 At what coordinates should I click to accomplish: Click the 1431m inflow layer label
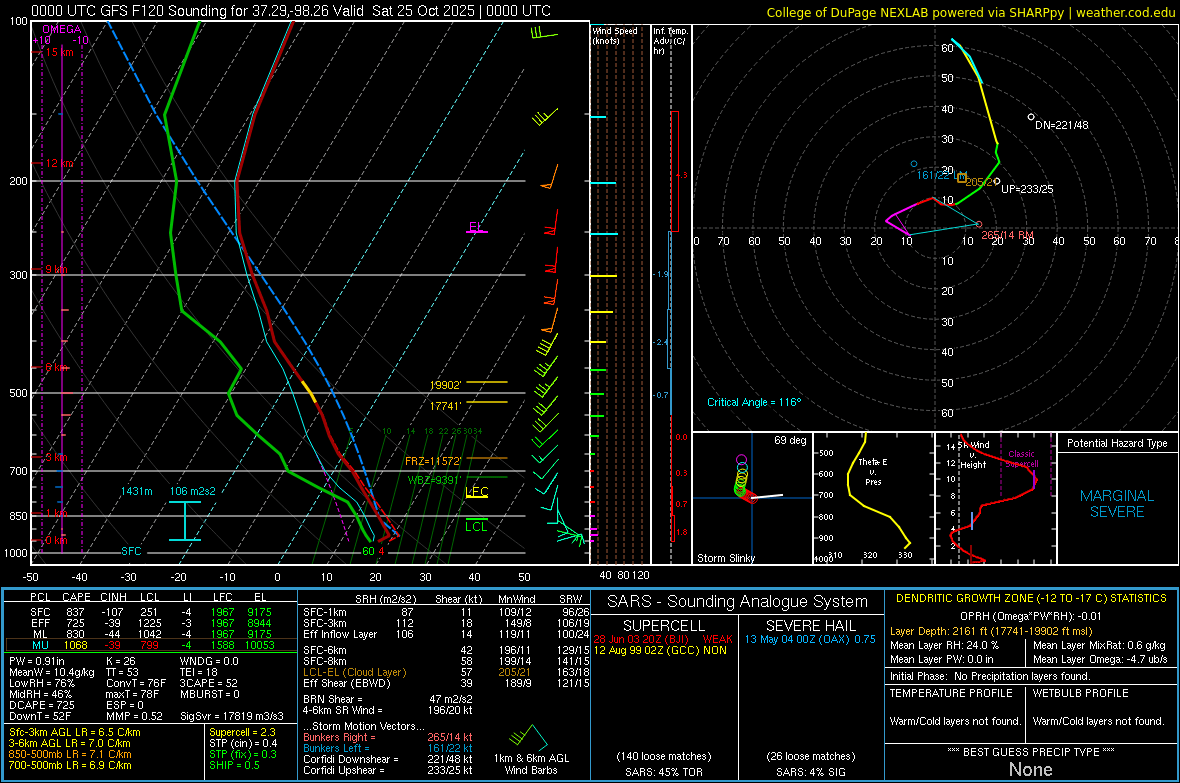[x=136, y=491]
